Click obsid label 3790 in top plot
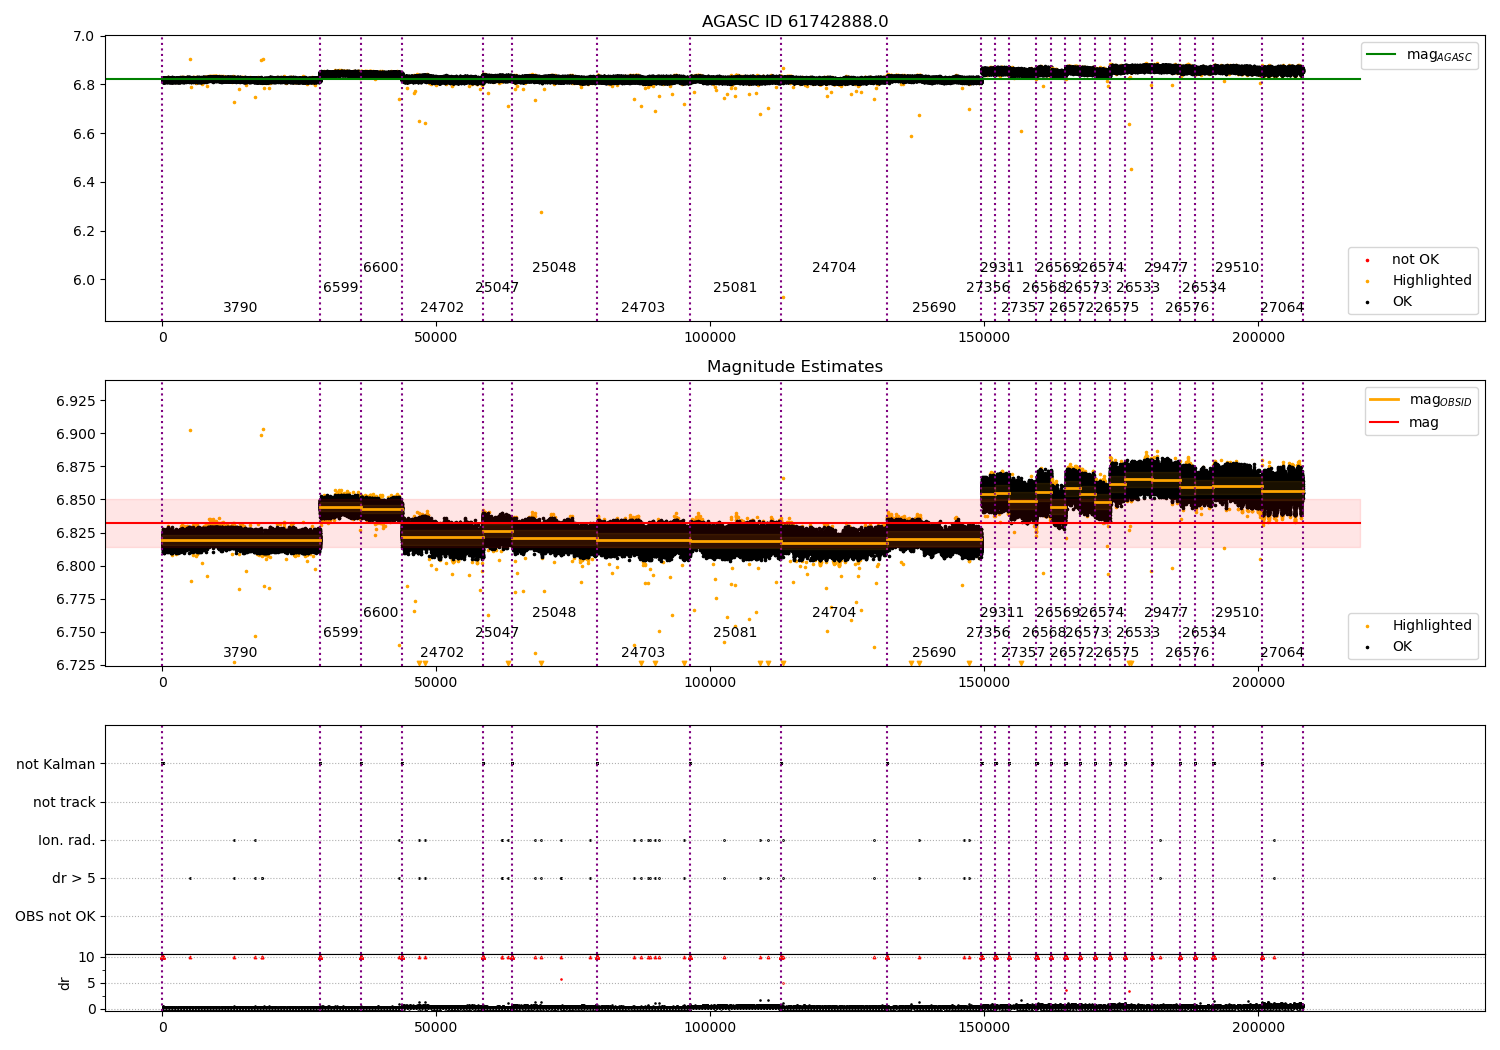Screen dimensions: 1500x1050 coord(240,308)
